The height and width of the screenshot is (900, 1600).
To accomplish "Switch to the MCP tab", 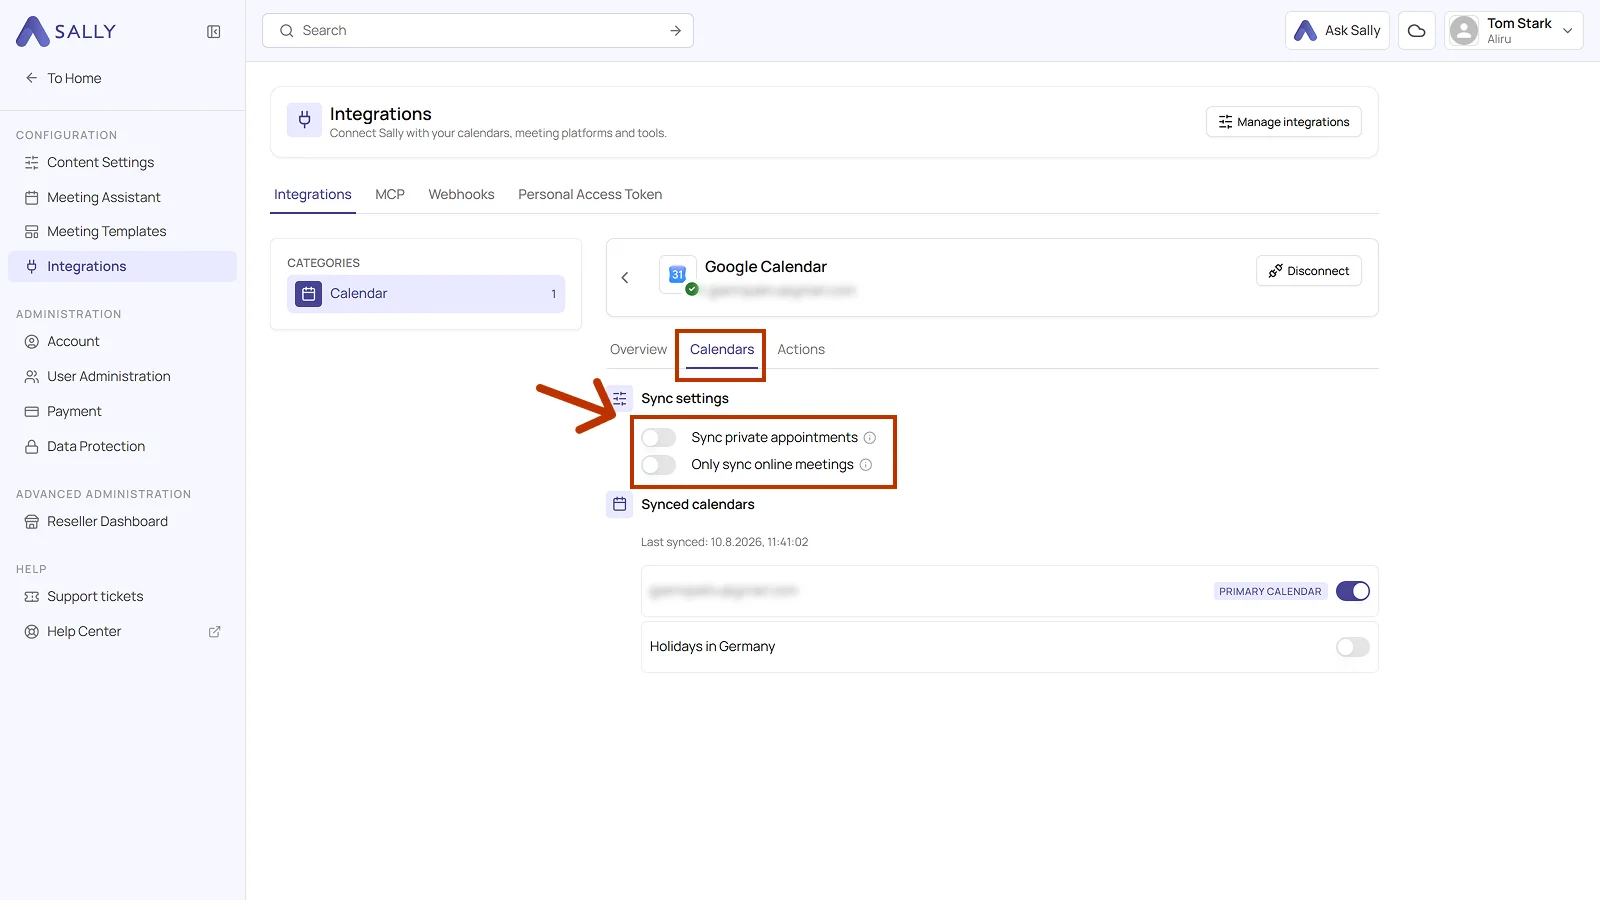I will [x=390, y=195].
